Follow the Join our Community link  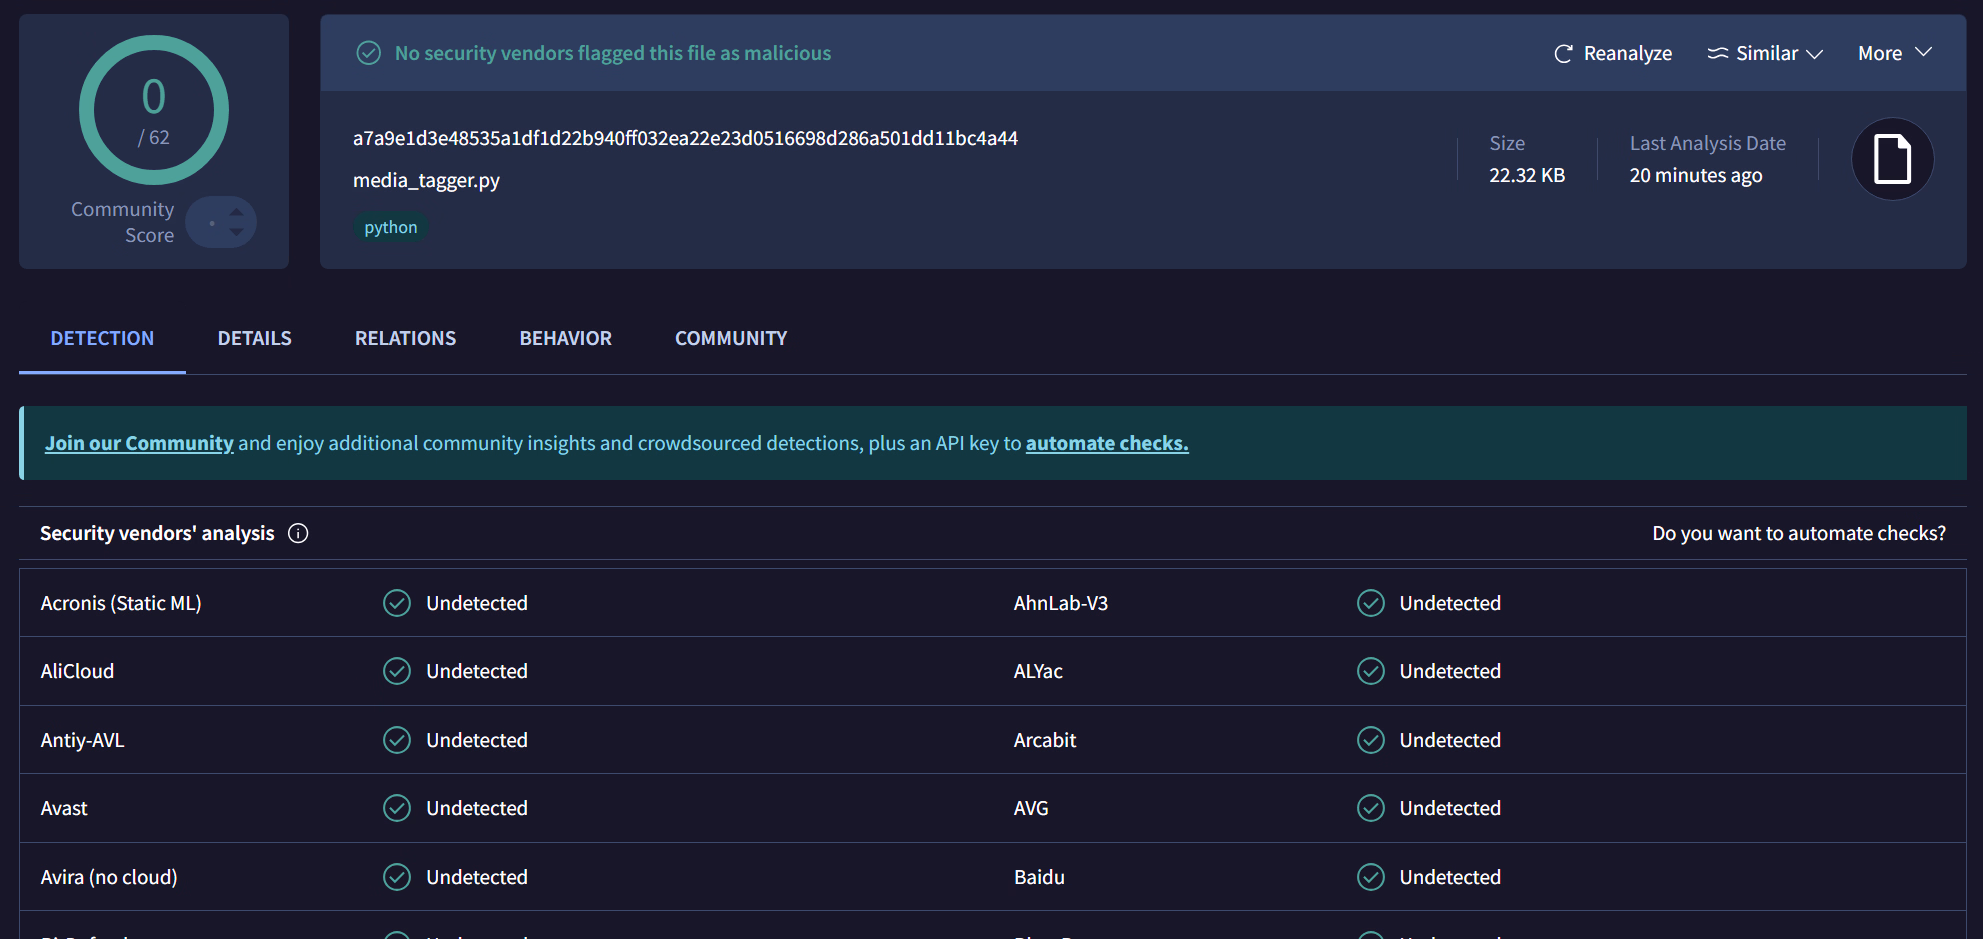pos(139,443)
